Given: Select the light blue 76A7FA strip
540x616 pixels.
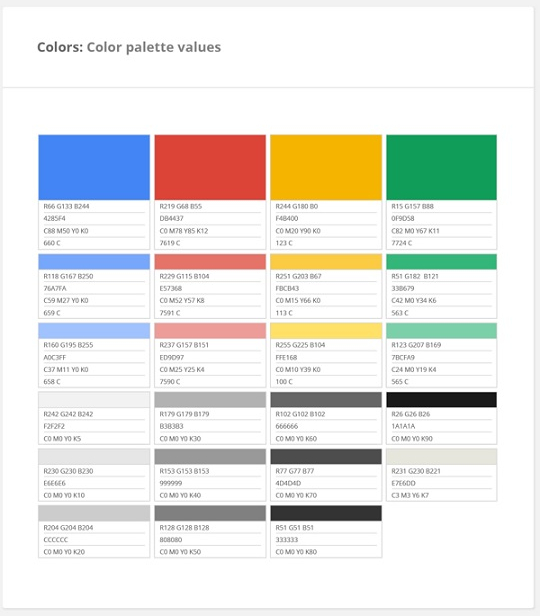Looking at the screenshot, I should (x=94, y=262).
